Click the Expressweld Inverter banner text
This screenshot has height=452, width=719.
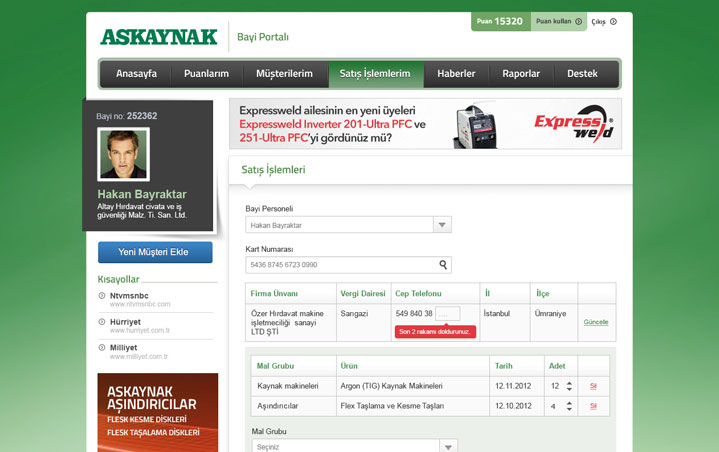pos(332,124)
